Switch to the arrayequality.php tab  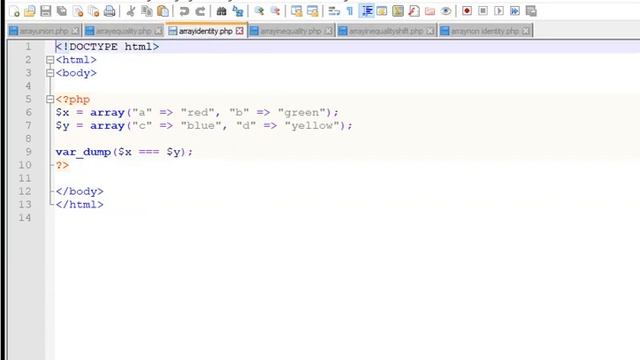click(x=124, y=31)
